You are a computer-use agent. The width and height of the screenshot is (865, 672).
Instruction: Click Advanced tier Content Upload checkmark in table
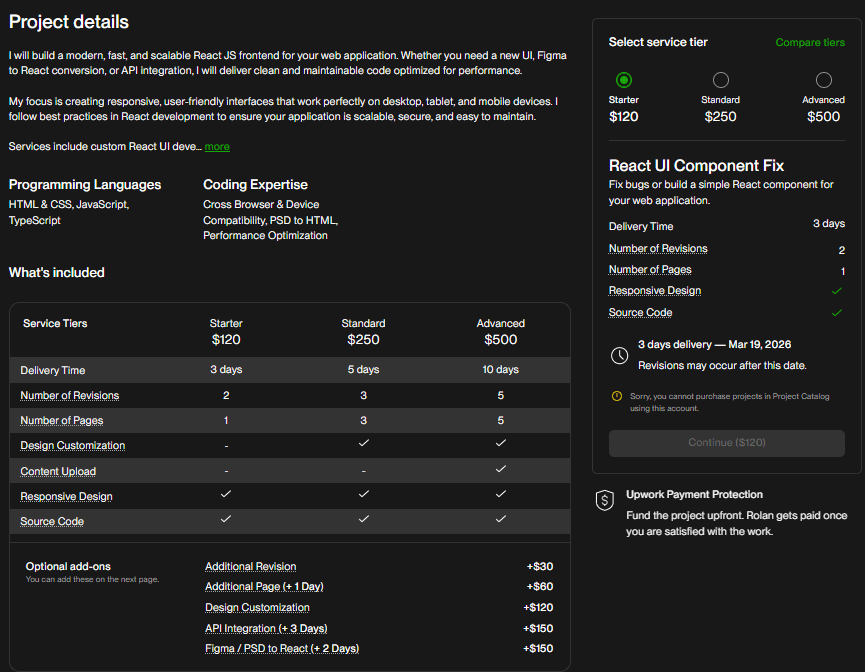tap(501, 469)
